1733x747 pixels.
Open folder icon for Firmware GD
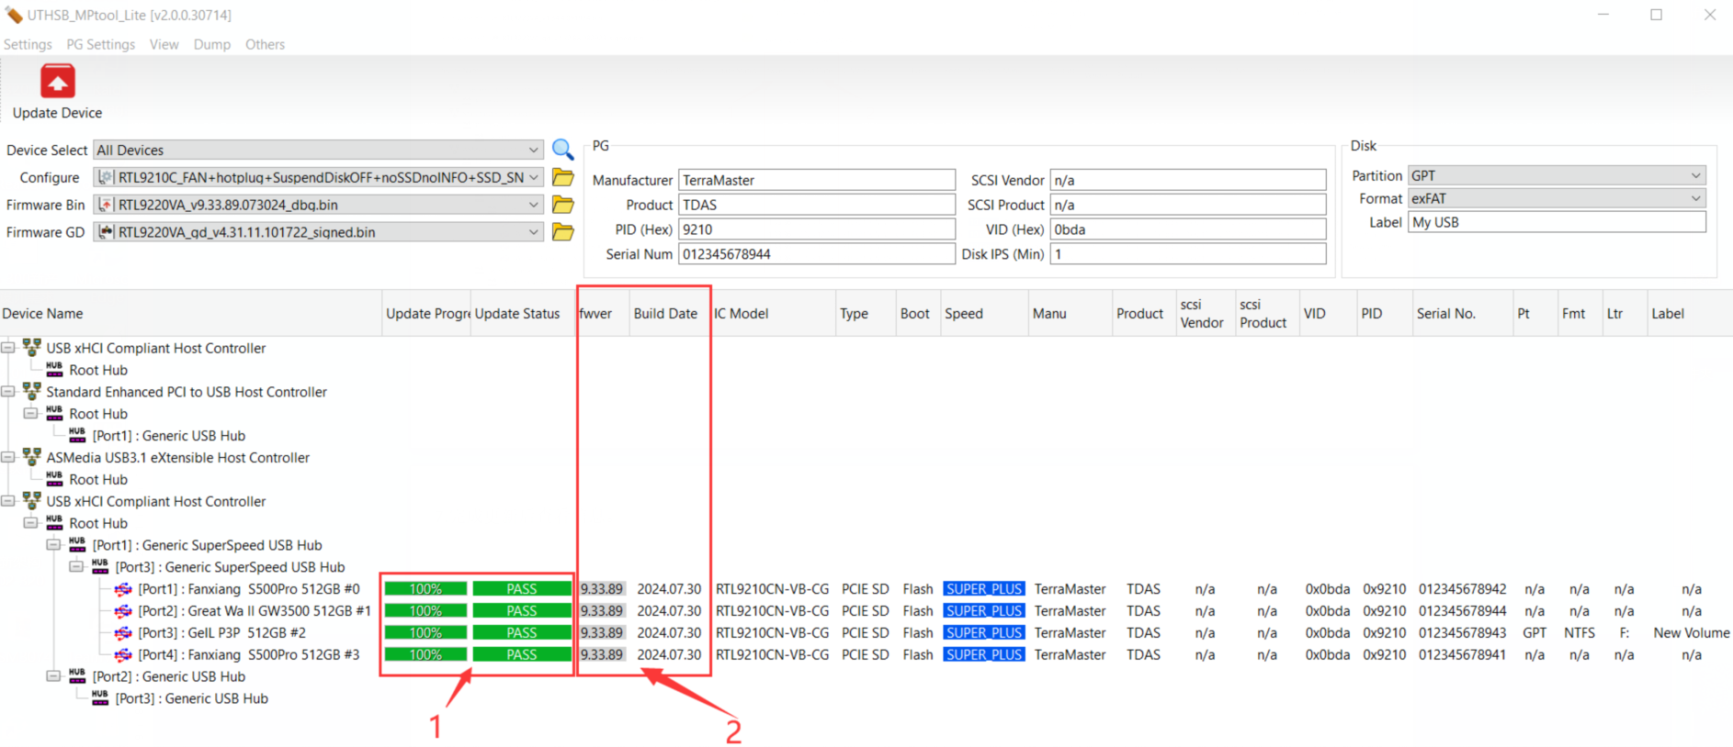click(x=563, y=232)
